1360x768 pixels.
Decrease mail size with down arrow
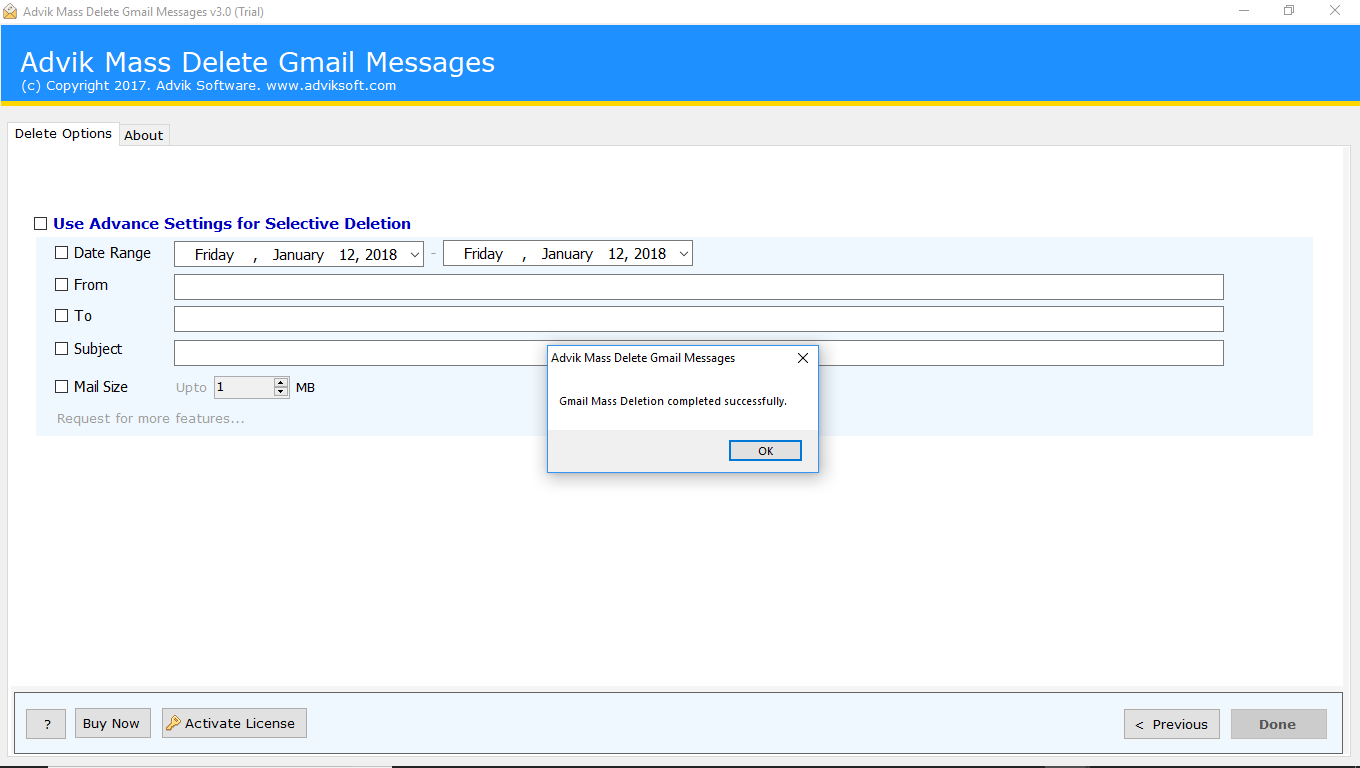coord(281,392)
